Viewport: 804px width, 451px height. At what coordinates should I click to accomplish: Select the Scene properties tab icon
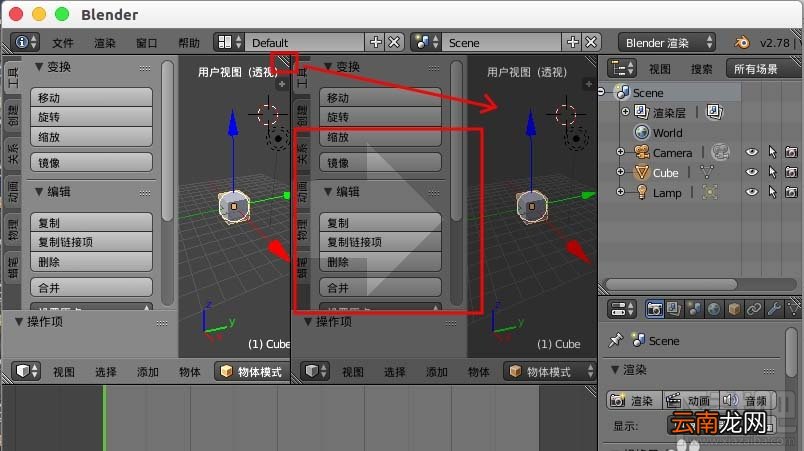tap(694, 309)
